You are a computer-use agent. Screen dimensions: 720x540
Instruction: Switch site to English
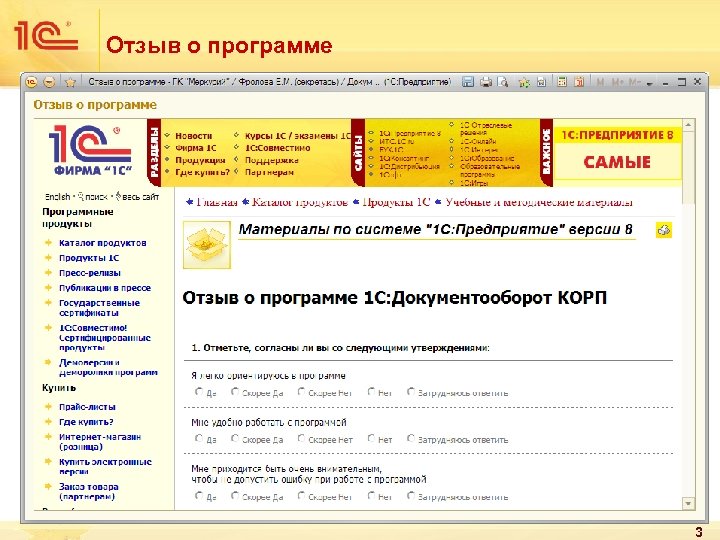coord(57,197)
